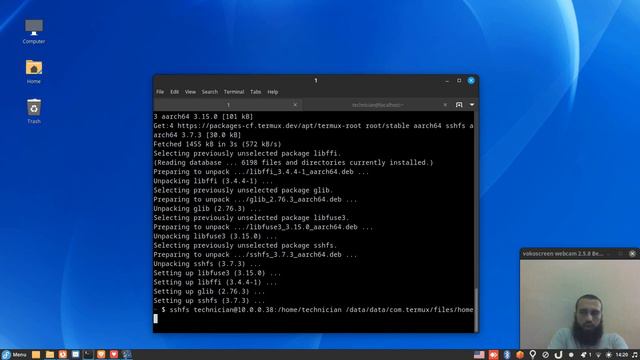Click the red tray icon beside the flag

pyautogui.click(x=493, y=355)
